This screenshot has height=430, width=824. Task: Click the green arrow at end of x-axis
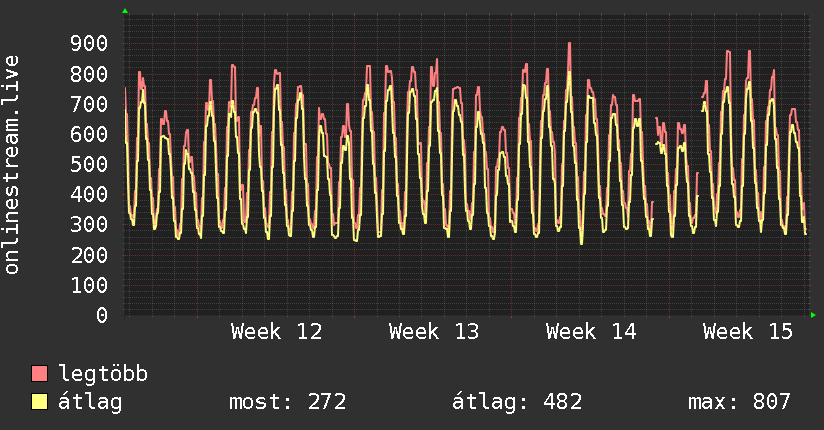pyautogui.click(x=813, y=315)
